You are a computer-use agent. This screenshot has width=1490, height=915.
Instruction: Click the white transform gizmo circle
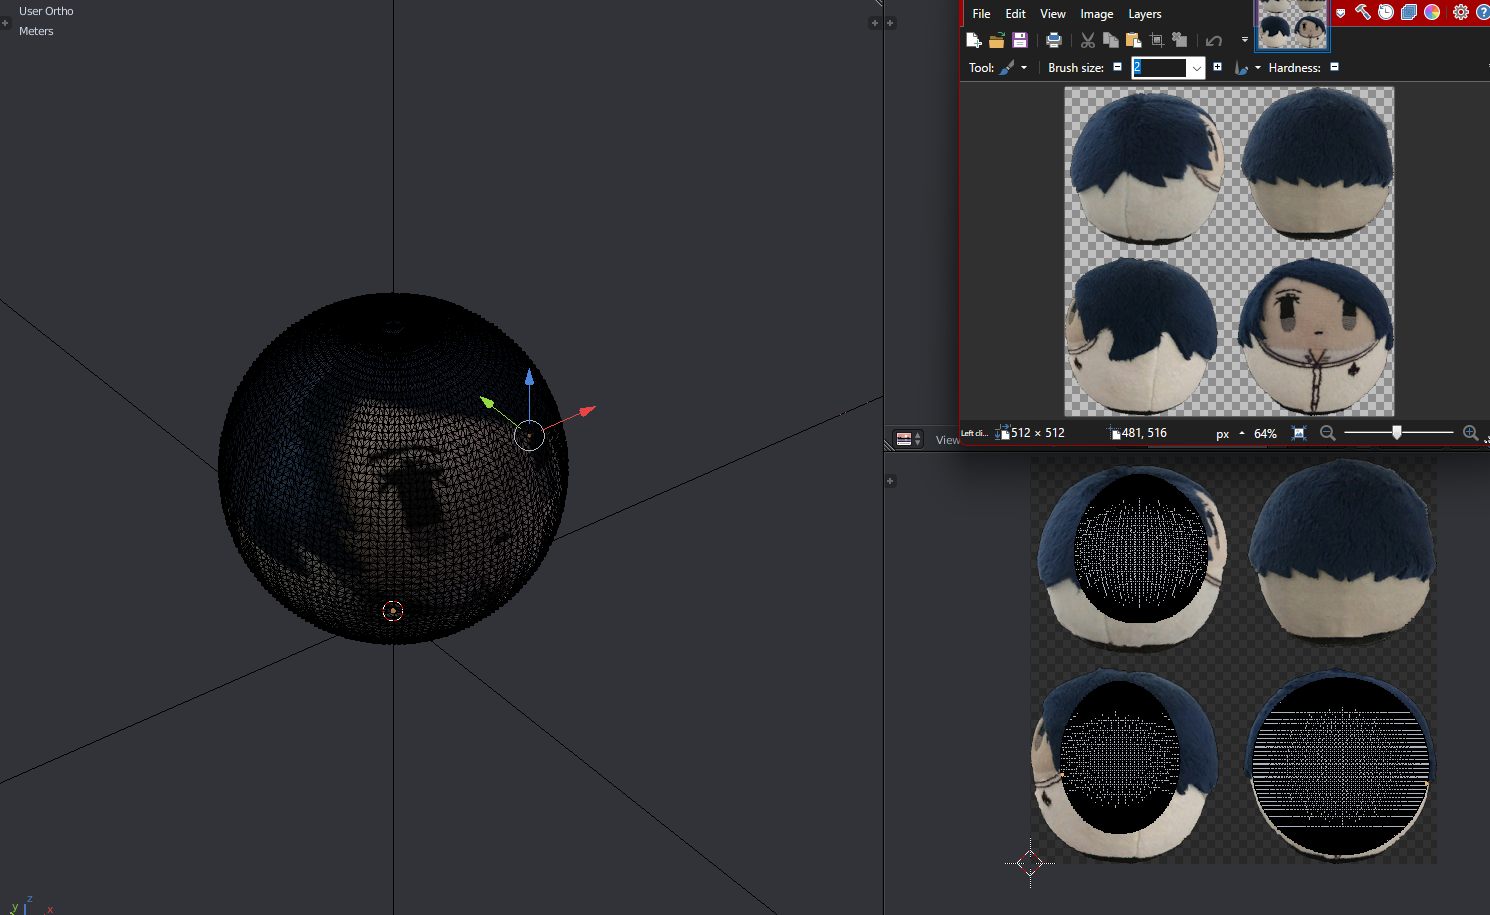pyautogui.click(x=529, y=435)
